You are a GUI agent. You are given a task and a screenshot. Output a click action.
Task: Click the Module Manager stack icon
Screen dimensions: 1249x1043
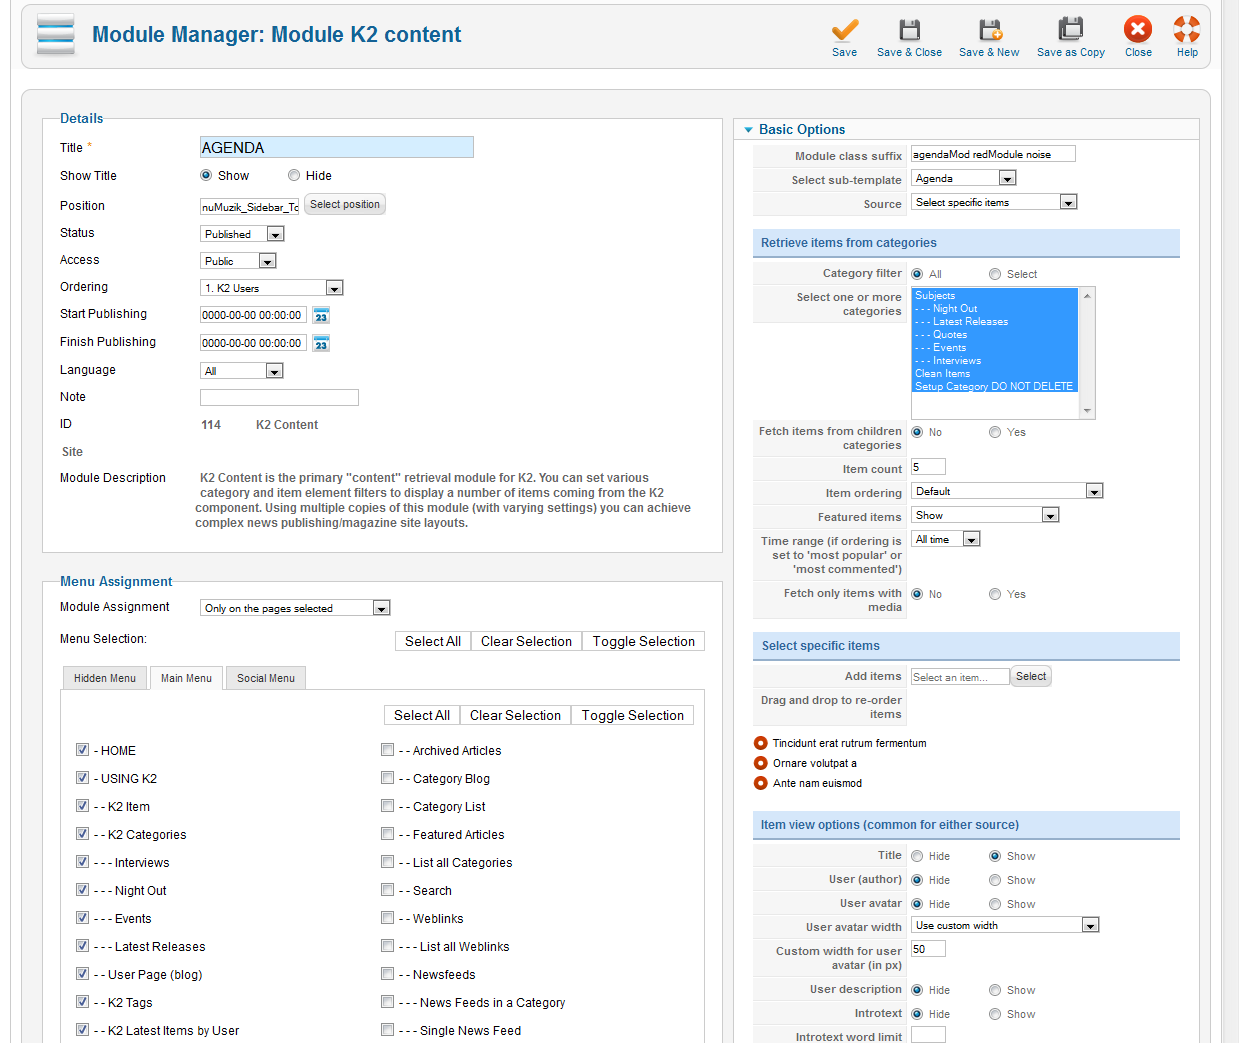tap(56, 34)
